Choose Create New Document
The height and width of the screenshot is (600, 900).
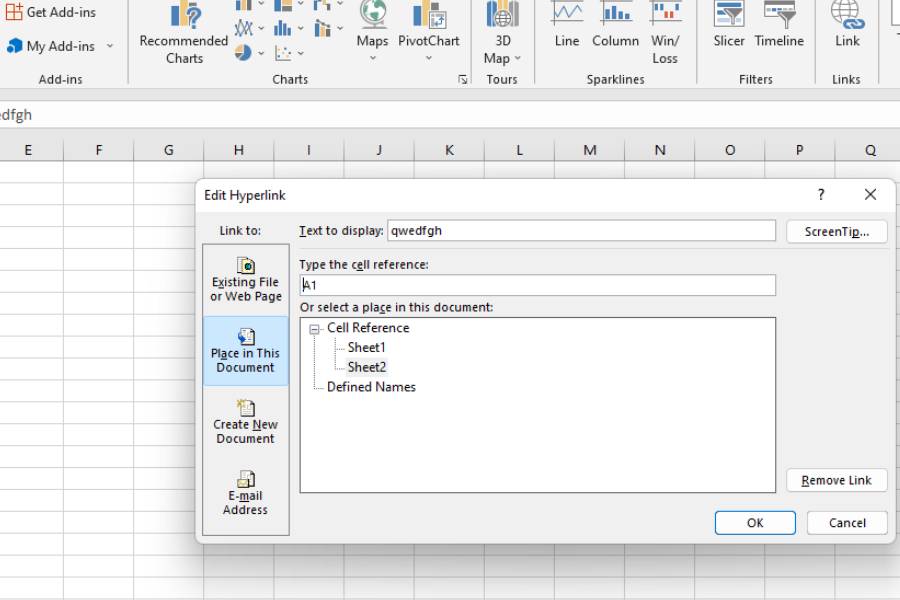pyautogui.click(x=246, y=422)
